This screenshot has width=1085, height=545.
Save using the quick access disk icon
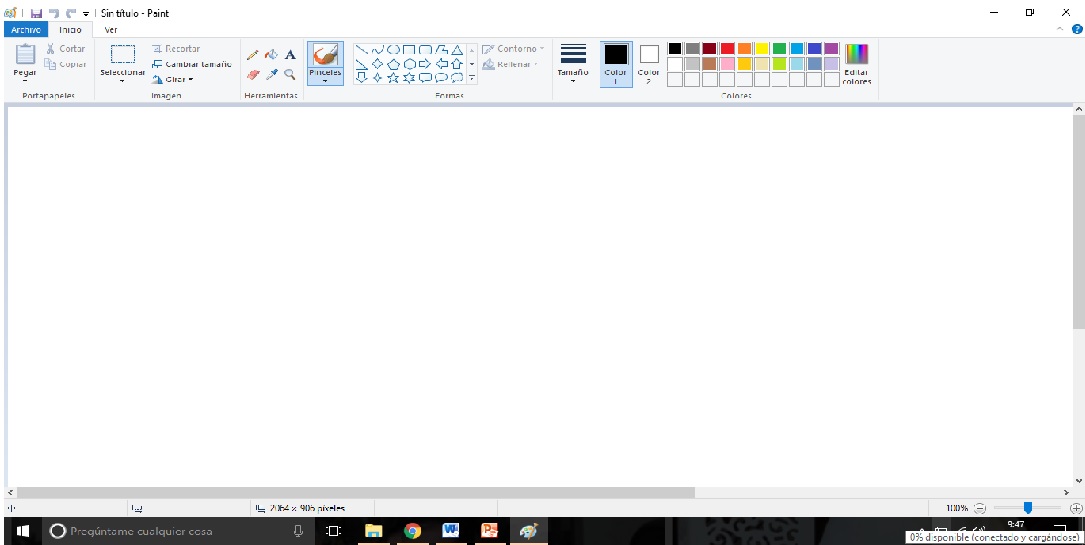coord(36,13)
